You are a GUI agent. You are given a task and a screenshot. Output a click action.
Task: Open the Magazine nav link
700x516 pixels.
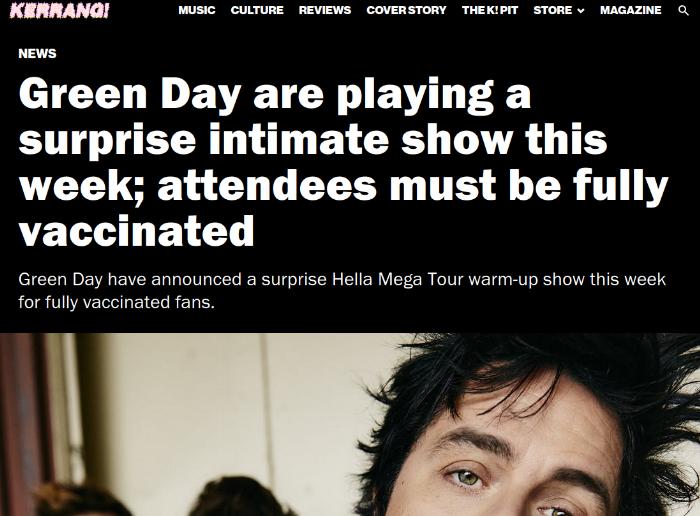pos(630,10)
